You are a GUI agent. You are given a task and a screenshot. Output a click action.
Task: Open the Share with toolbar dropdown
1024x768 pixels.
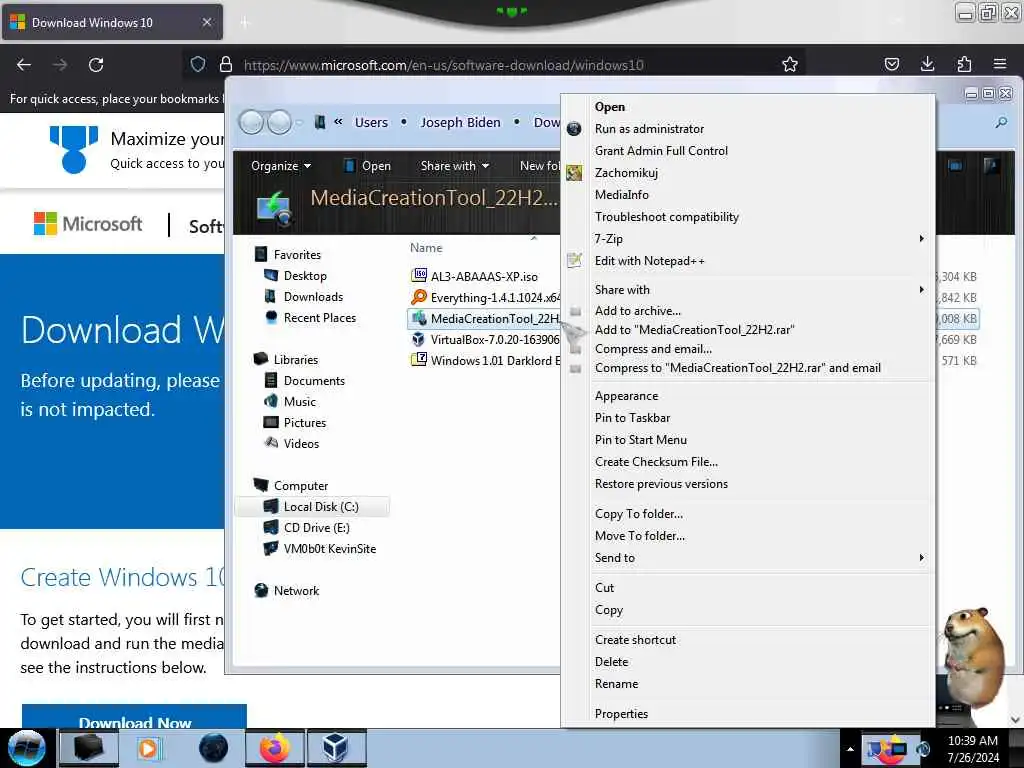(455, 166)
